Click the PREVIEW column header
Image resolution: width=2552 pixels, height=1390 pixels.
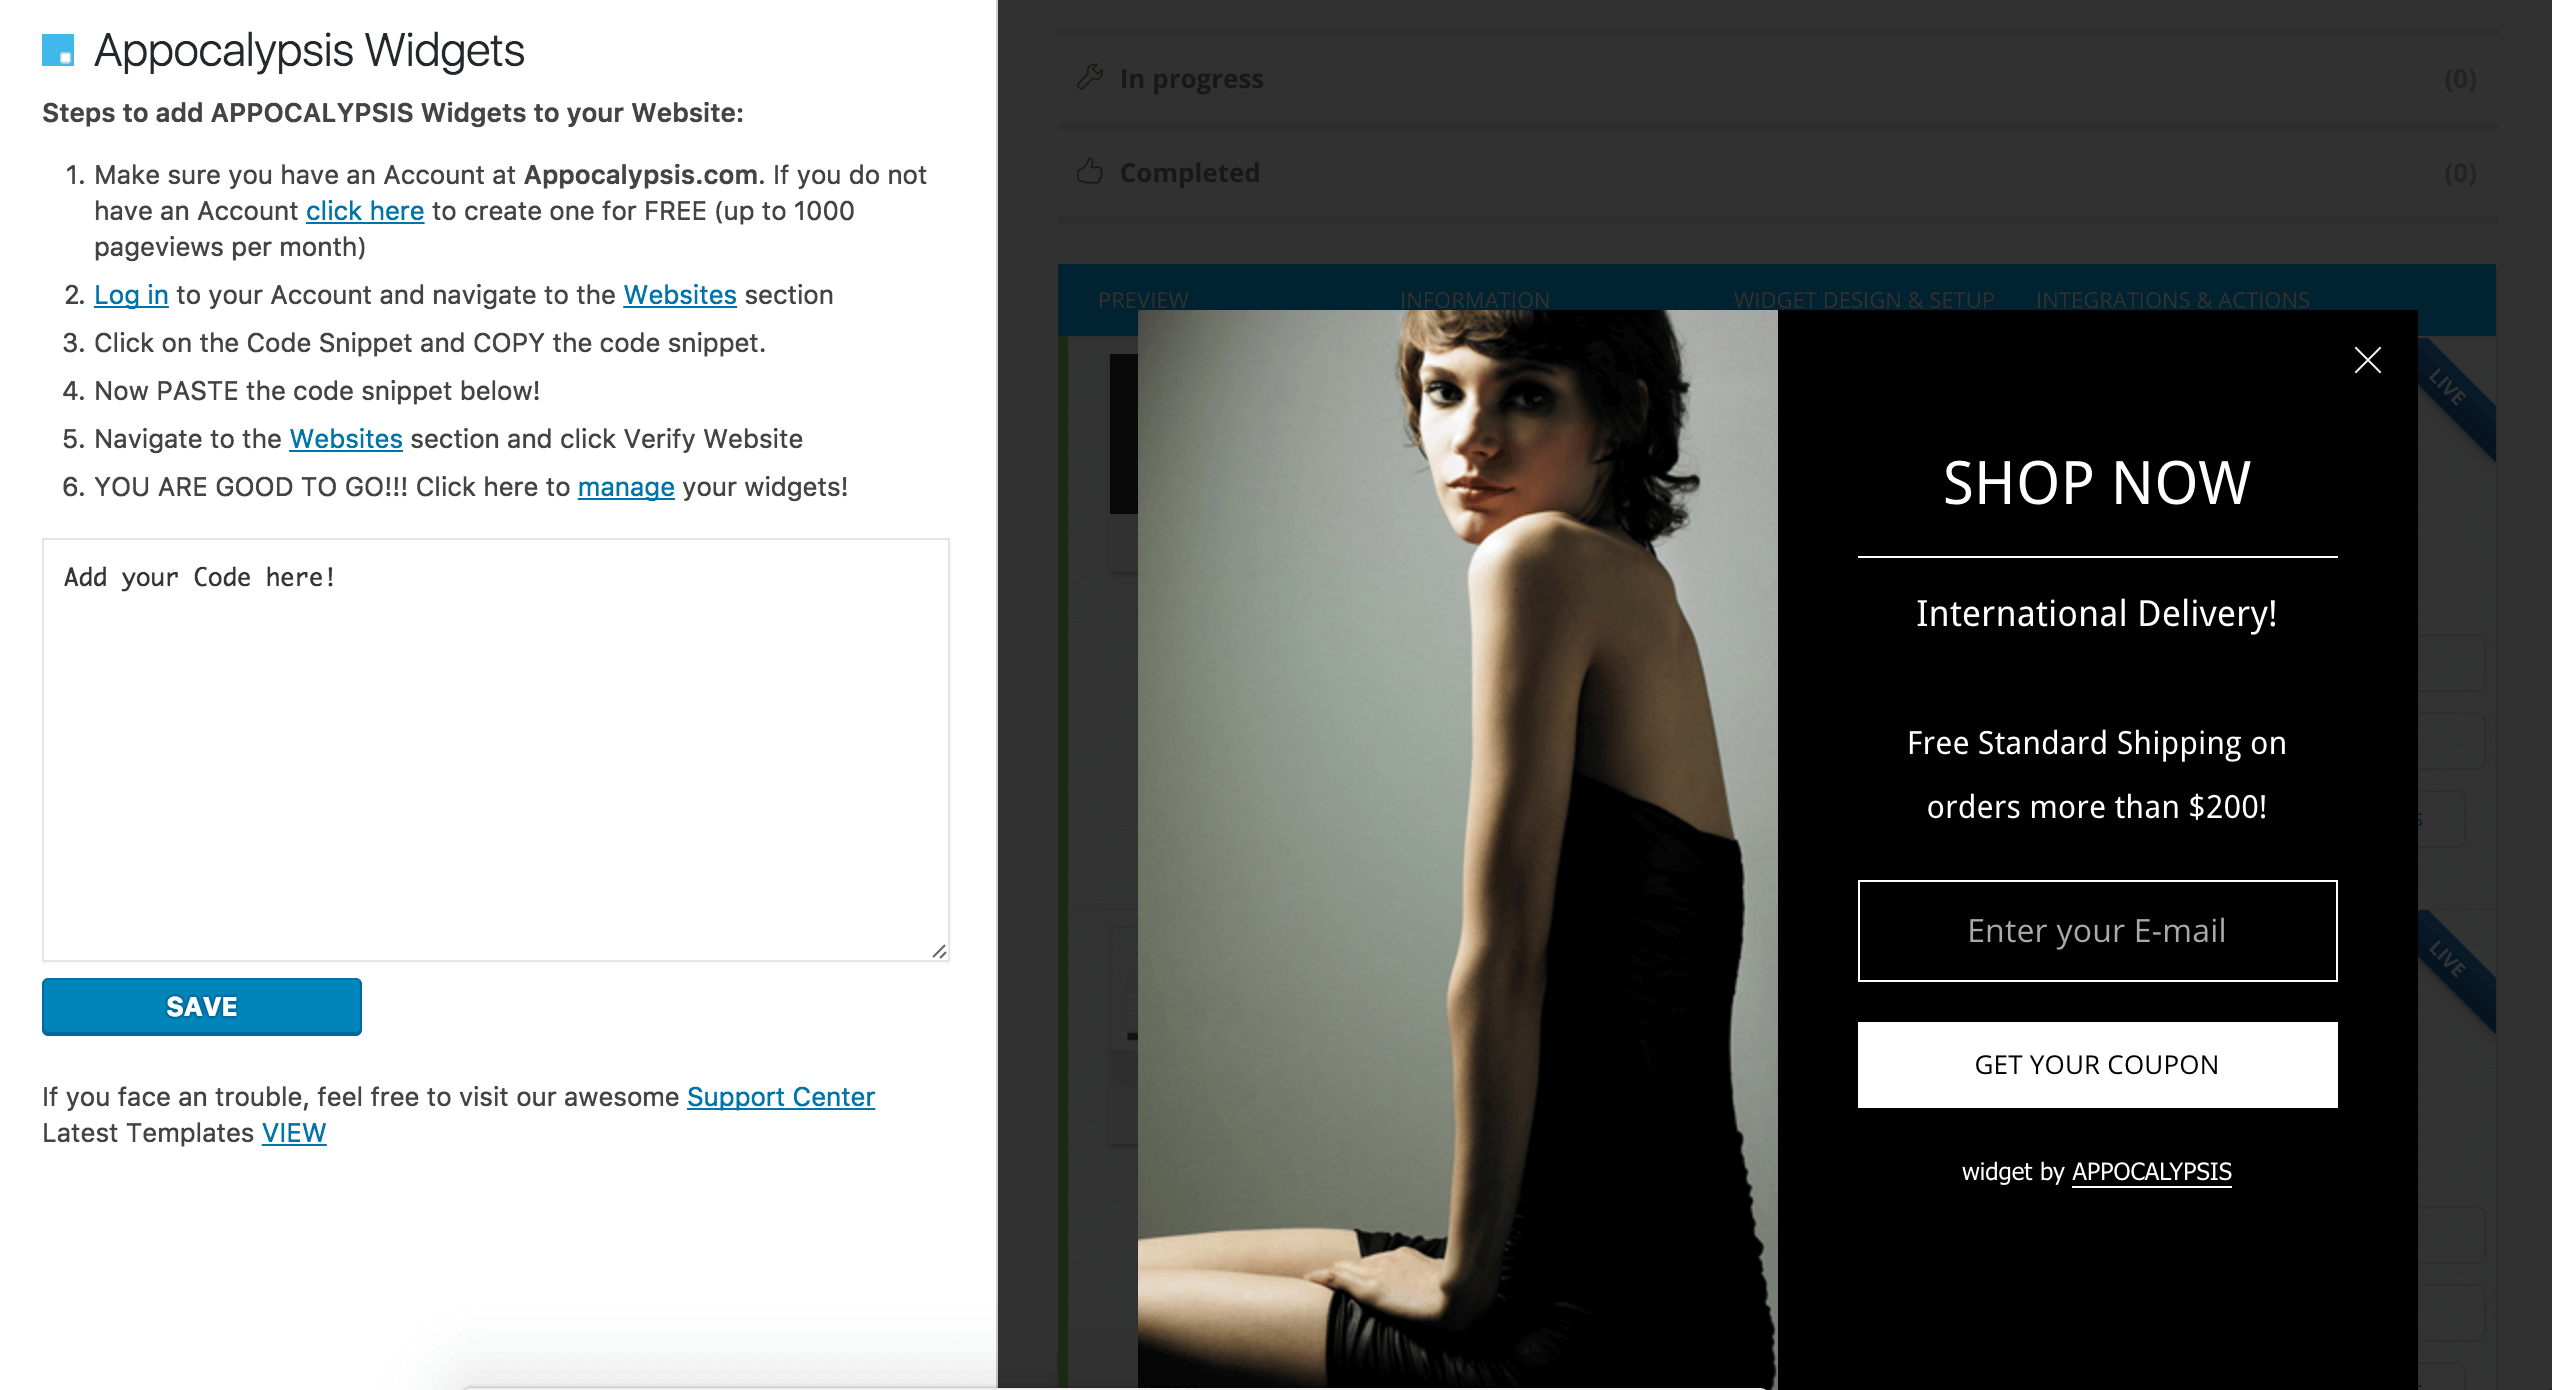[1143, 300]
